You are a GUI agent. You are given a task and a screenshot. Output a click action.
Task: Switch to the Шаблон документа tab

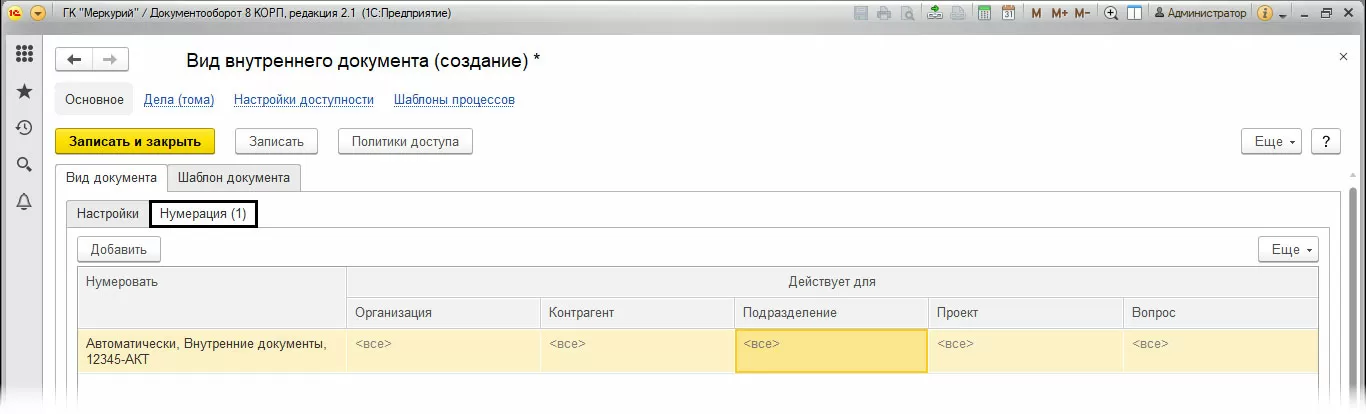(234, 177)
